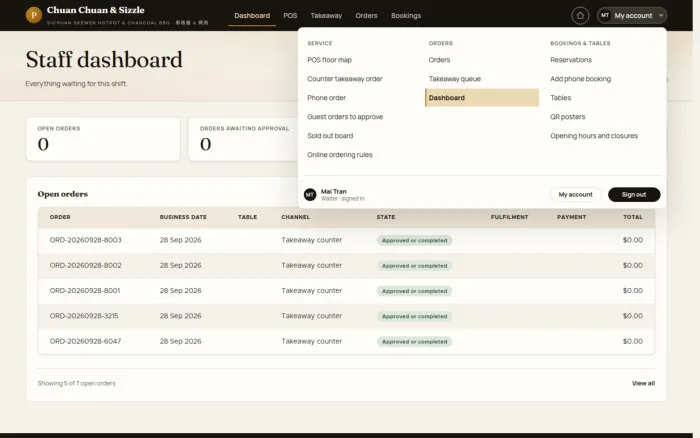
Task: Click the STATE column header
Action: (386, 217)
